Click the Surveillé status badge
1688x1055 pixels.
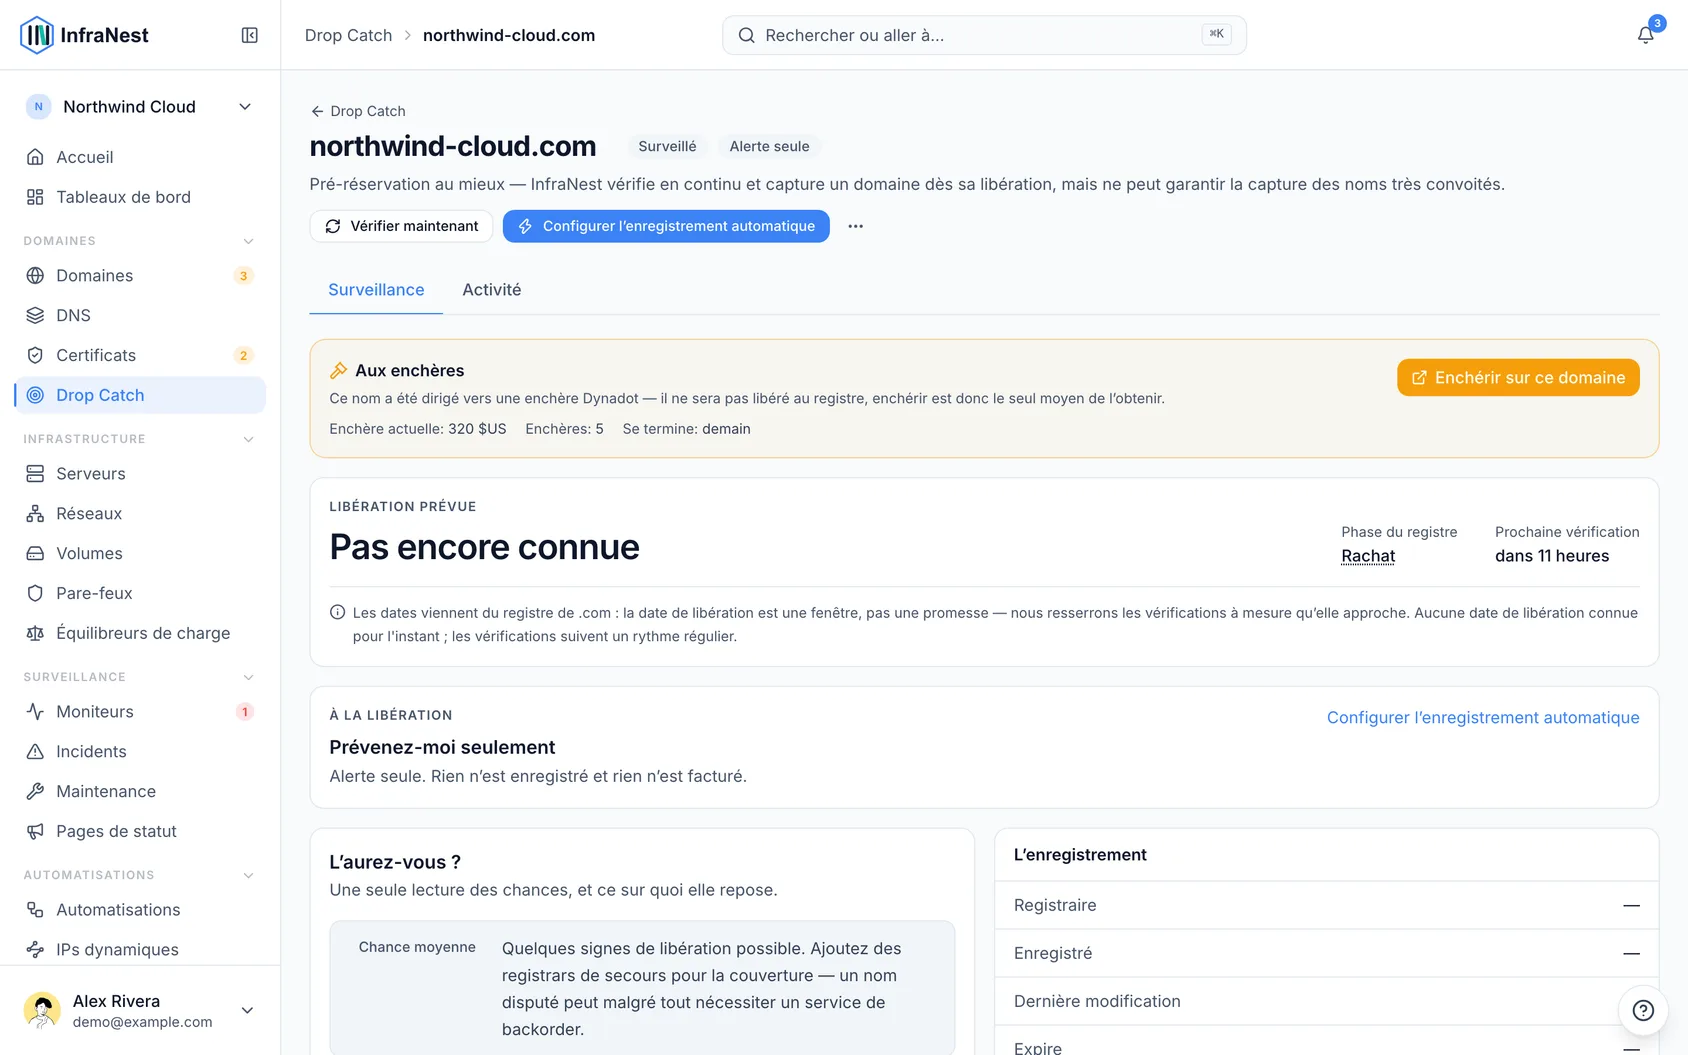coord(667,146)
